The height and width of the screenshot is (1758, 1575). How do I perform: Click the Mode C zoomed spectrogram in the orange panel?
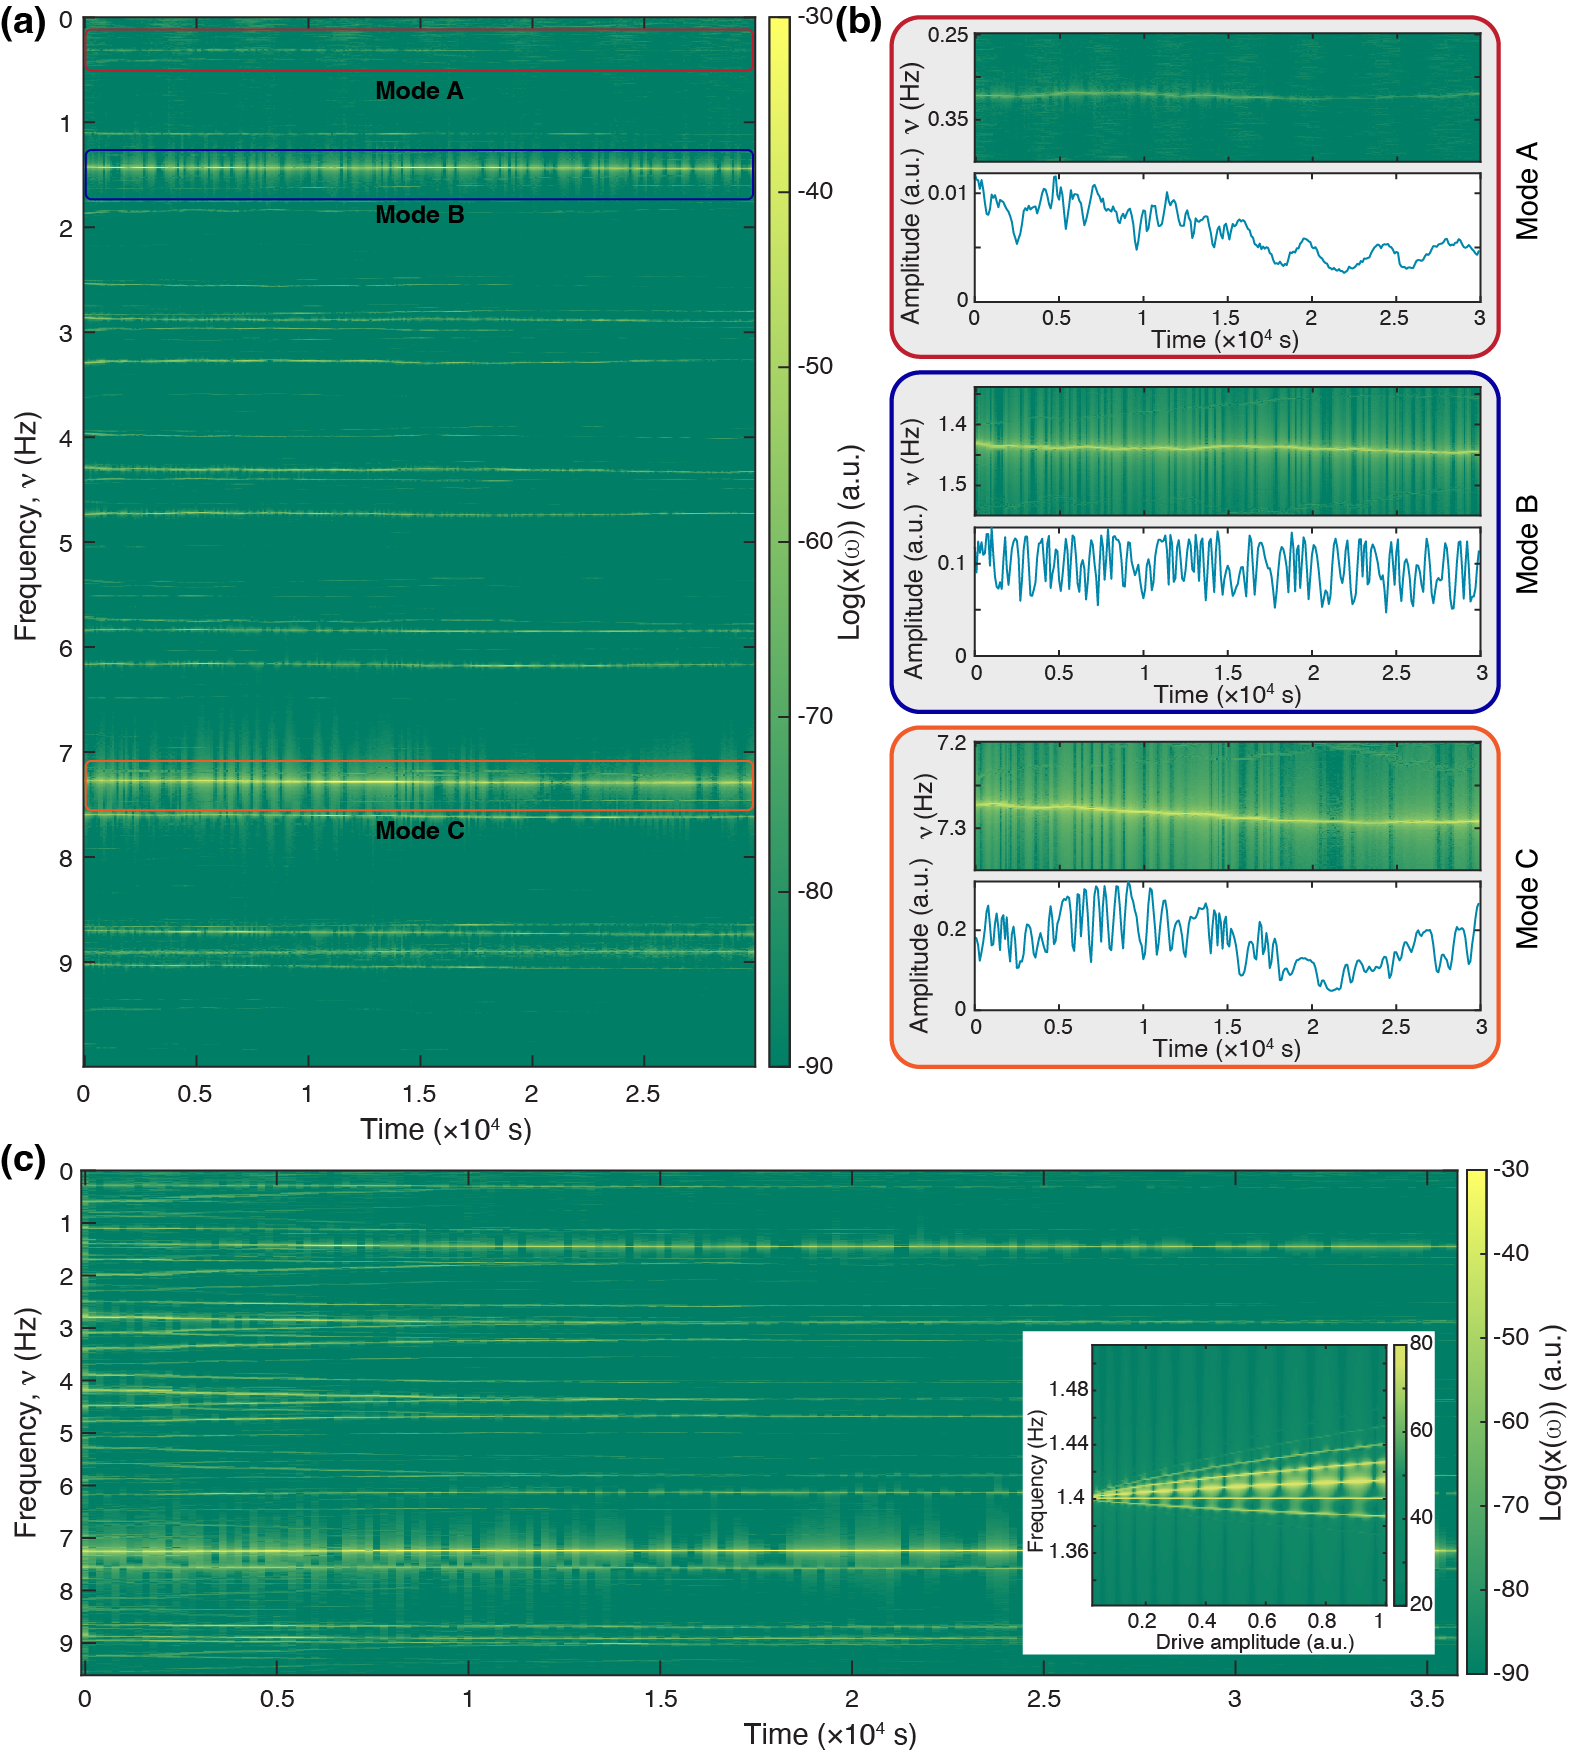tap(1227, 806)
